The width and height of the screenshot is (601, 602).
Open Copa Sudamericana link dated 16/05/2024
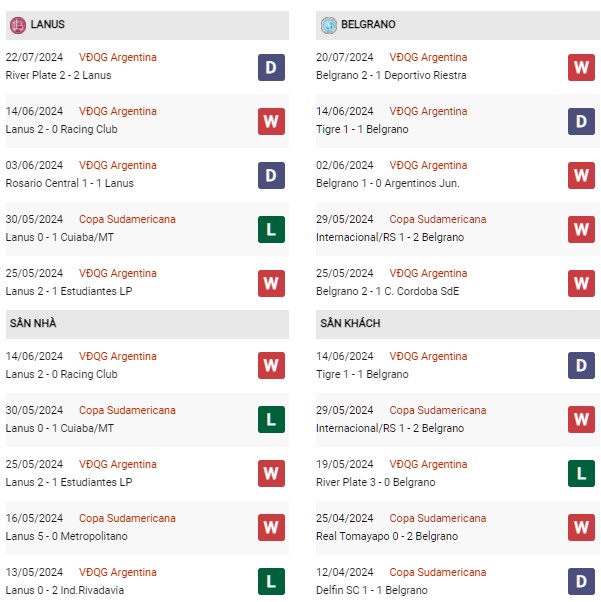click(x=127, y=518)
